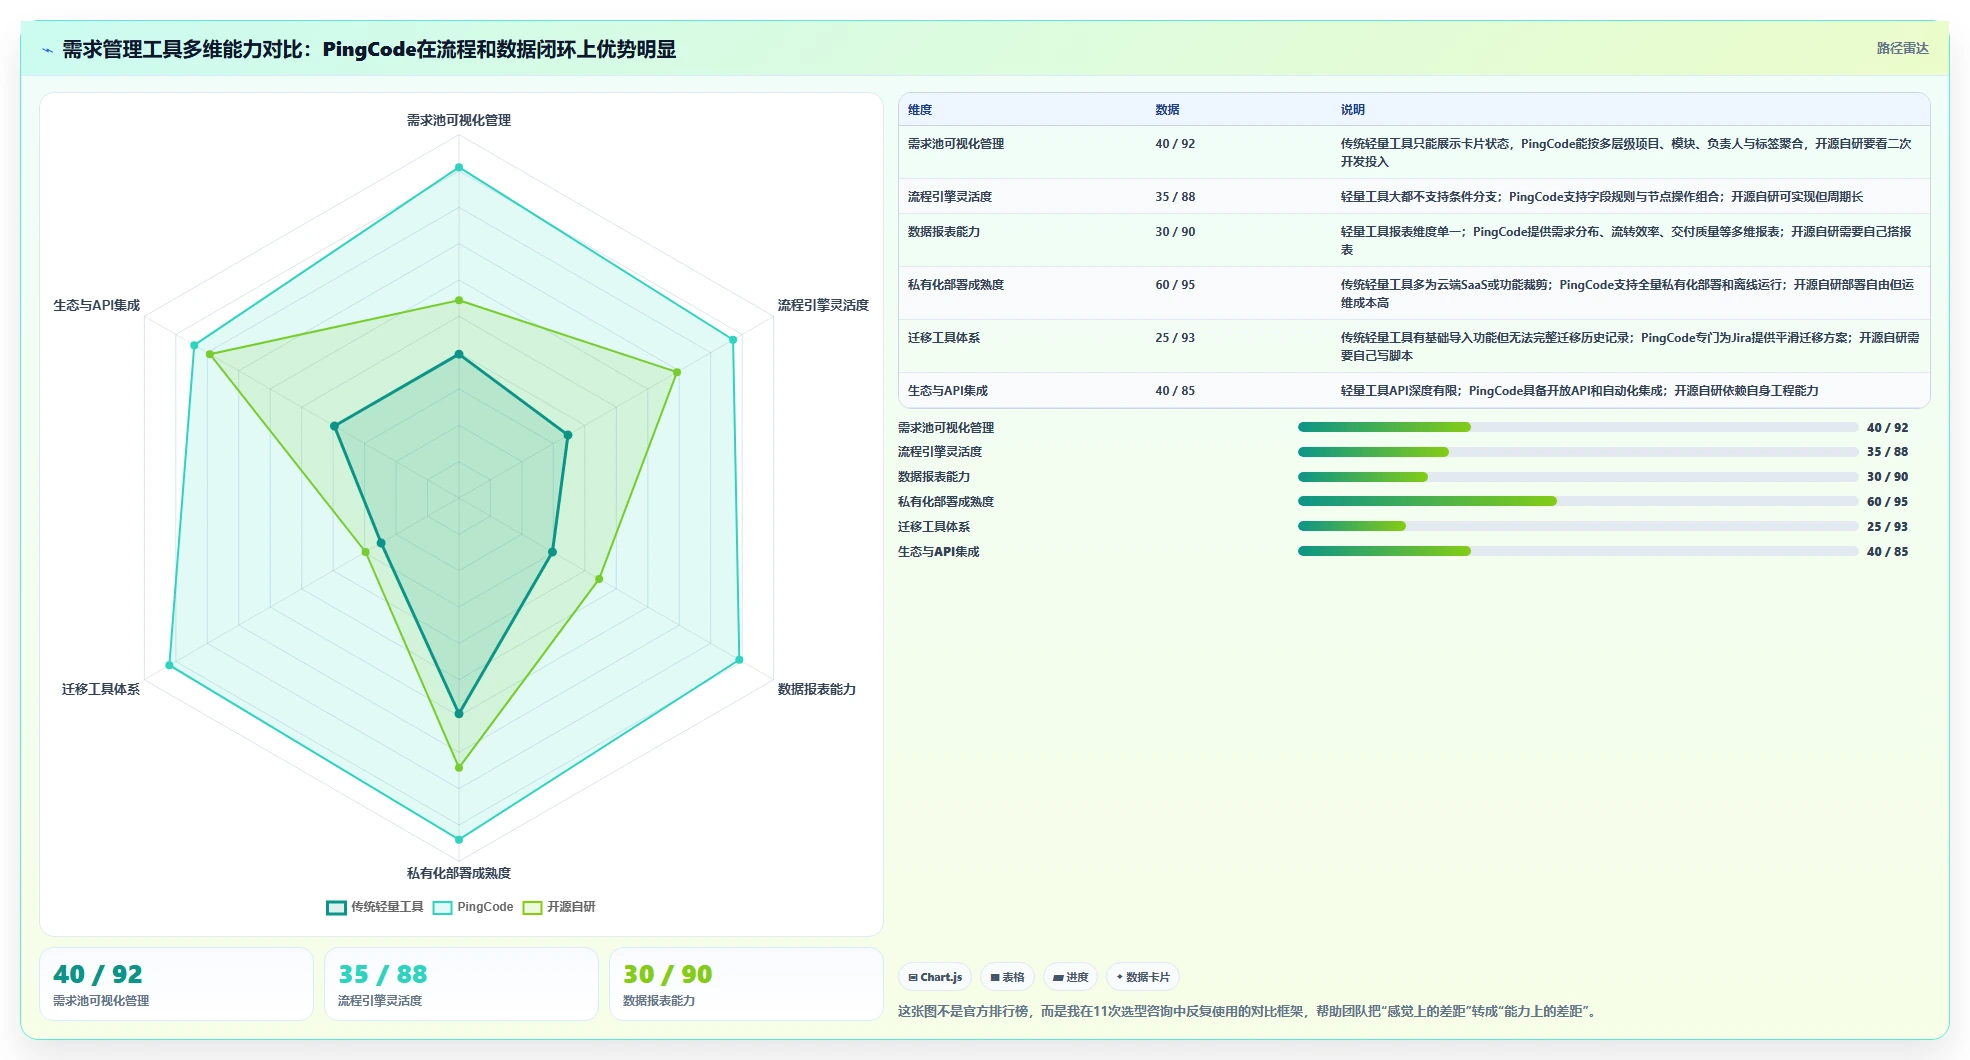1970x1060 pixels.
Task: Click the 私有化部署成熟度 progress bar
Action: pos(1578,501)
